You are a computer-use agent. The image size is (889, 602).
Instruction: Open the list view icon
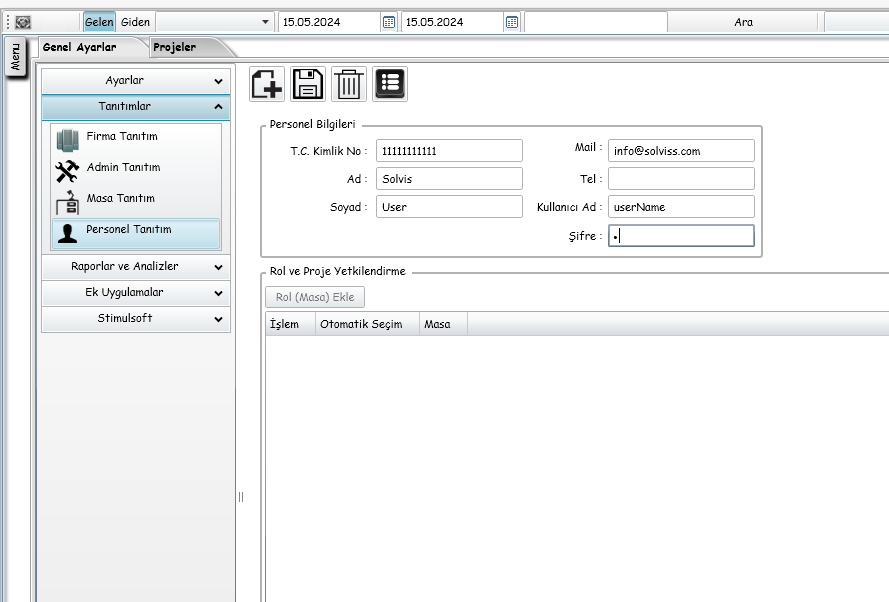[390, 84]
